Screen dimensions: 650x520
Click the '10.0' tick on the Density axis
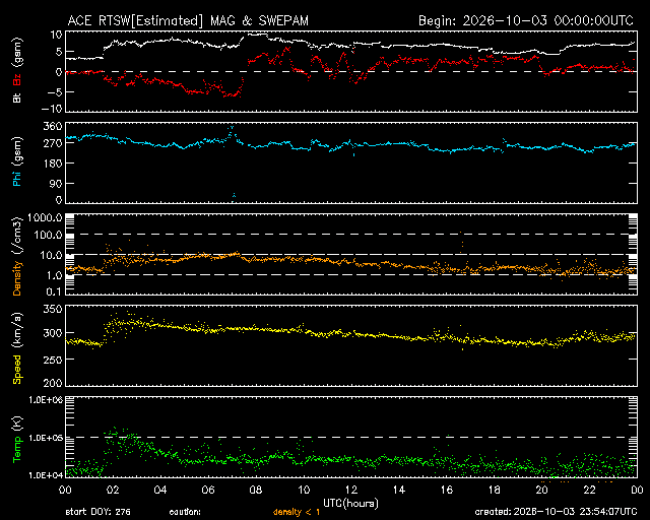[51, 255]
